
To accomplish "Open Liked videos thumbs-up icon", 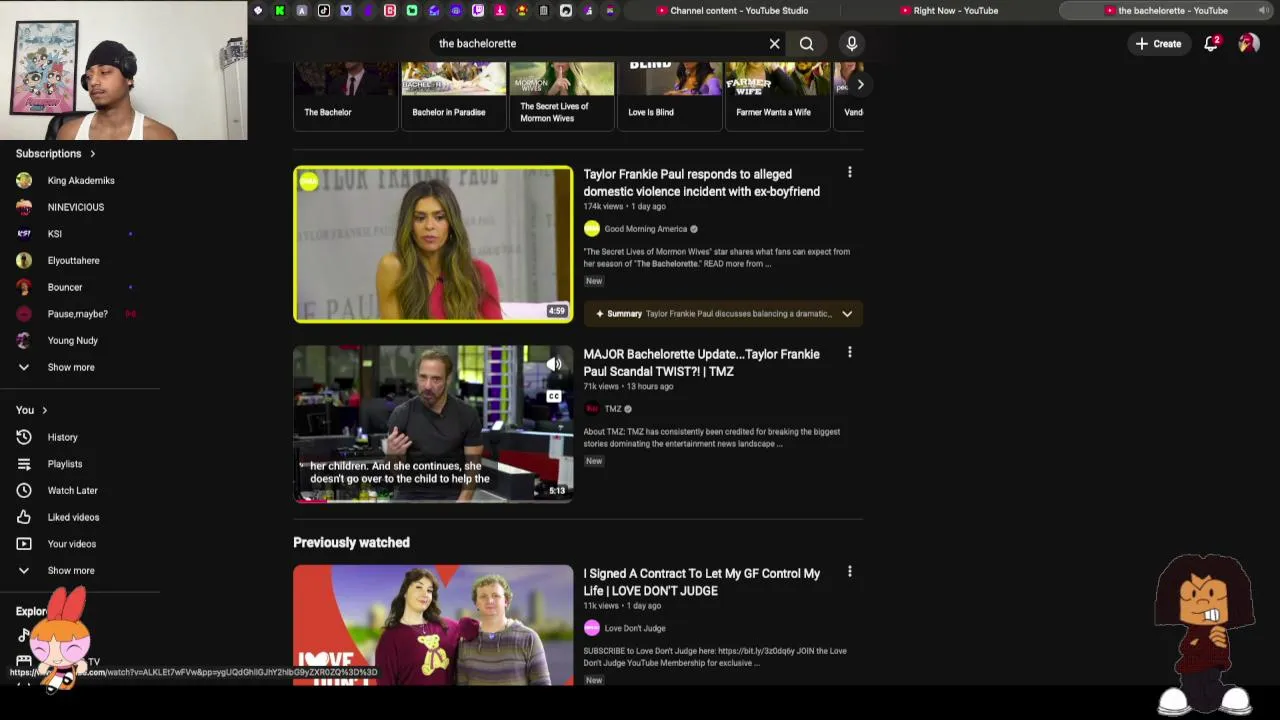I will [24, 517].
